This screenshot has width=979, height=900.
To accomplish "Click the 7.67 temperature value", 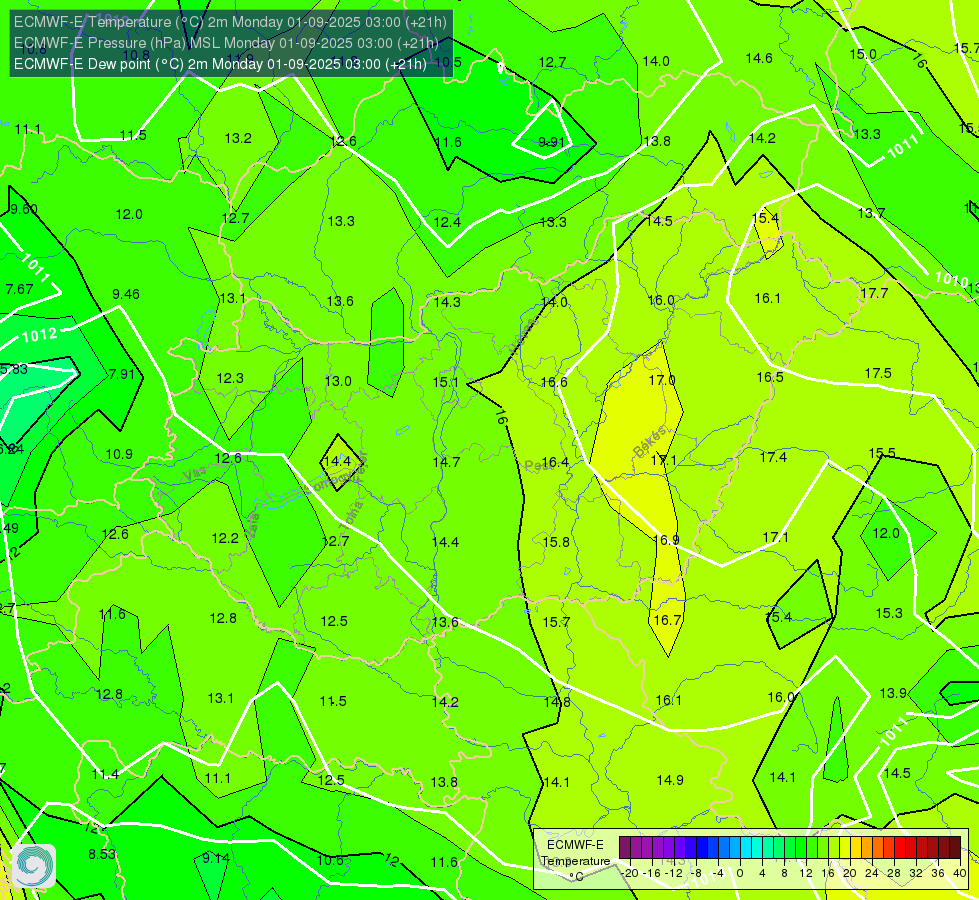I will tap(19, 289).
